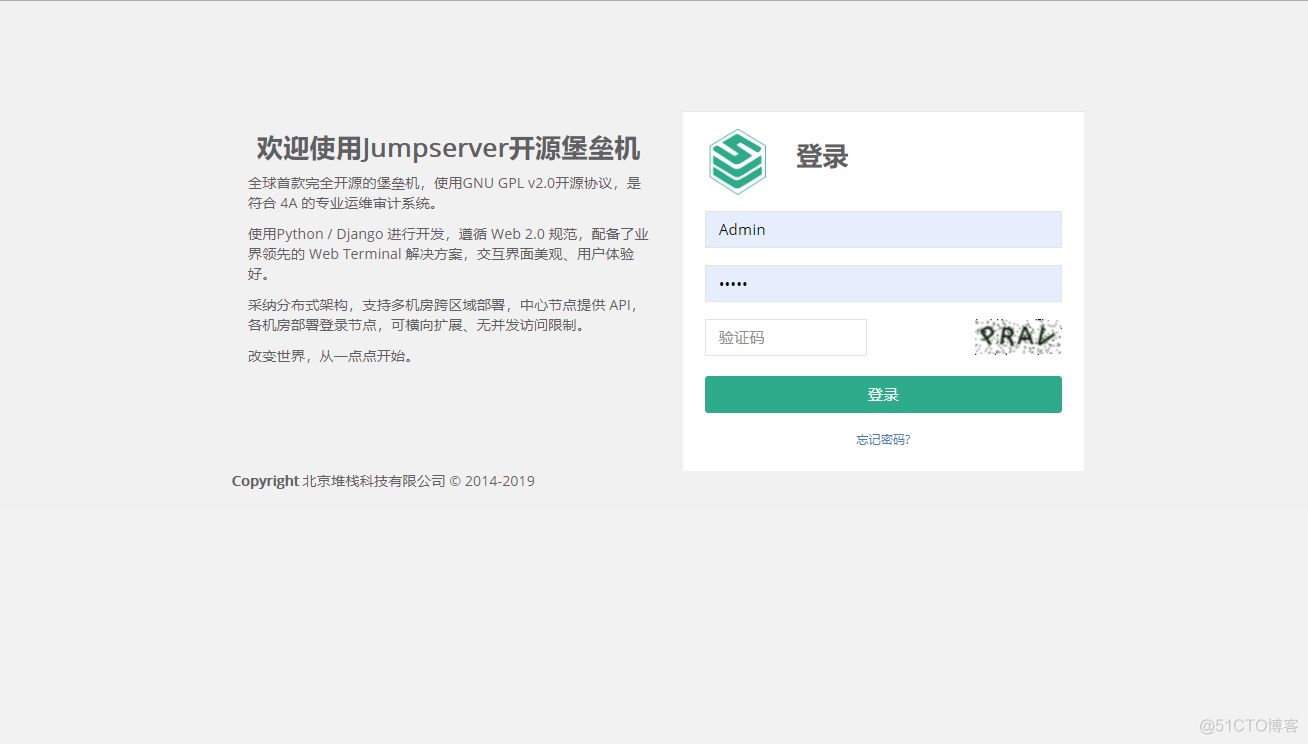Click the line 改变世界，从一点点开始。

(x=332, y=355)
